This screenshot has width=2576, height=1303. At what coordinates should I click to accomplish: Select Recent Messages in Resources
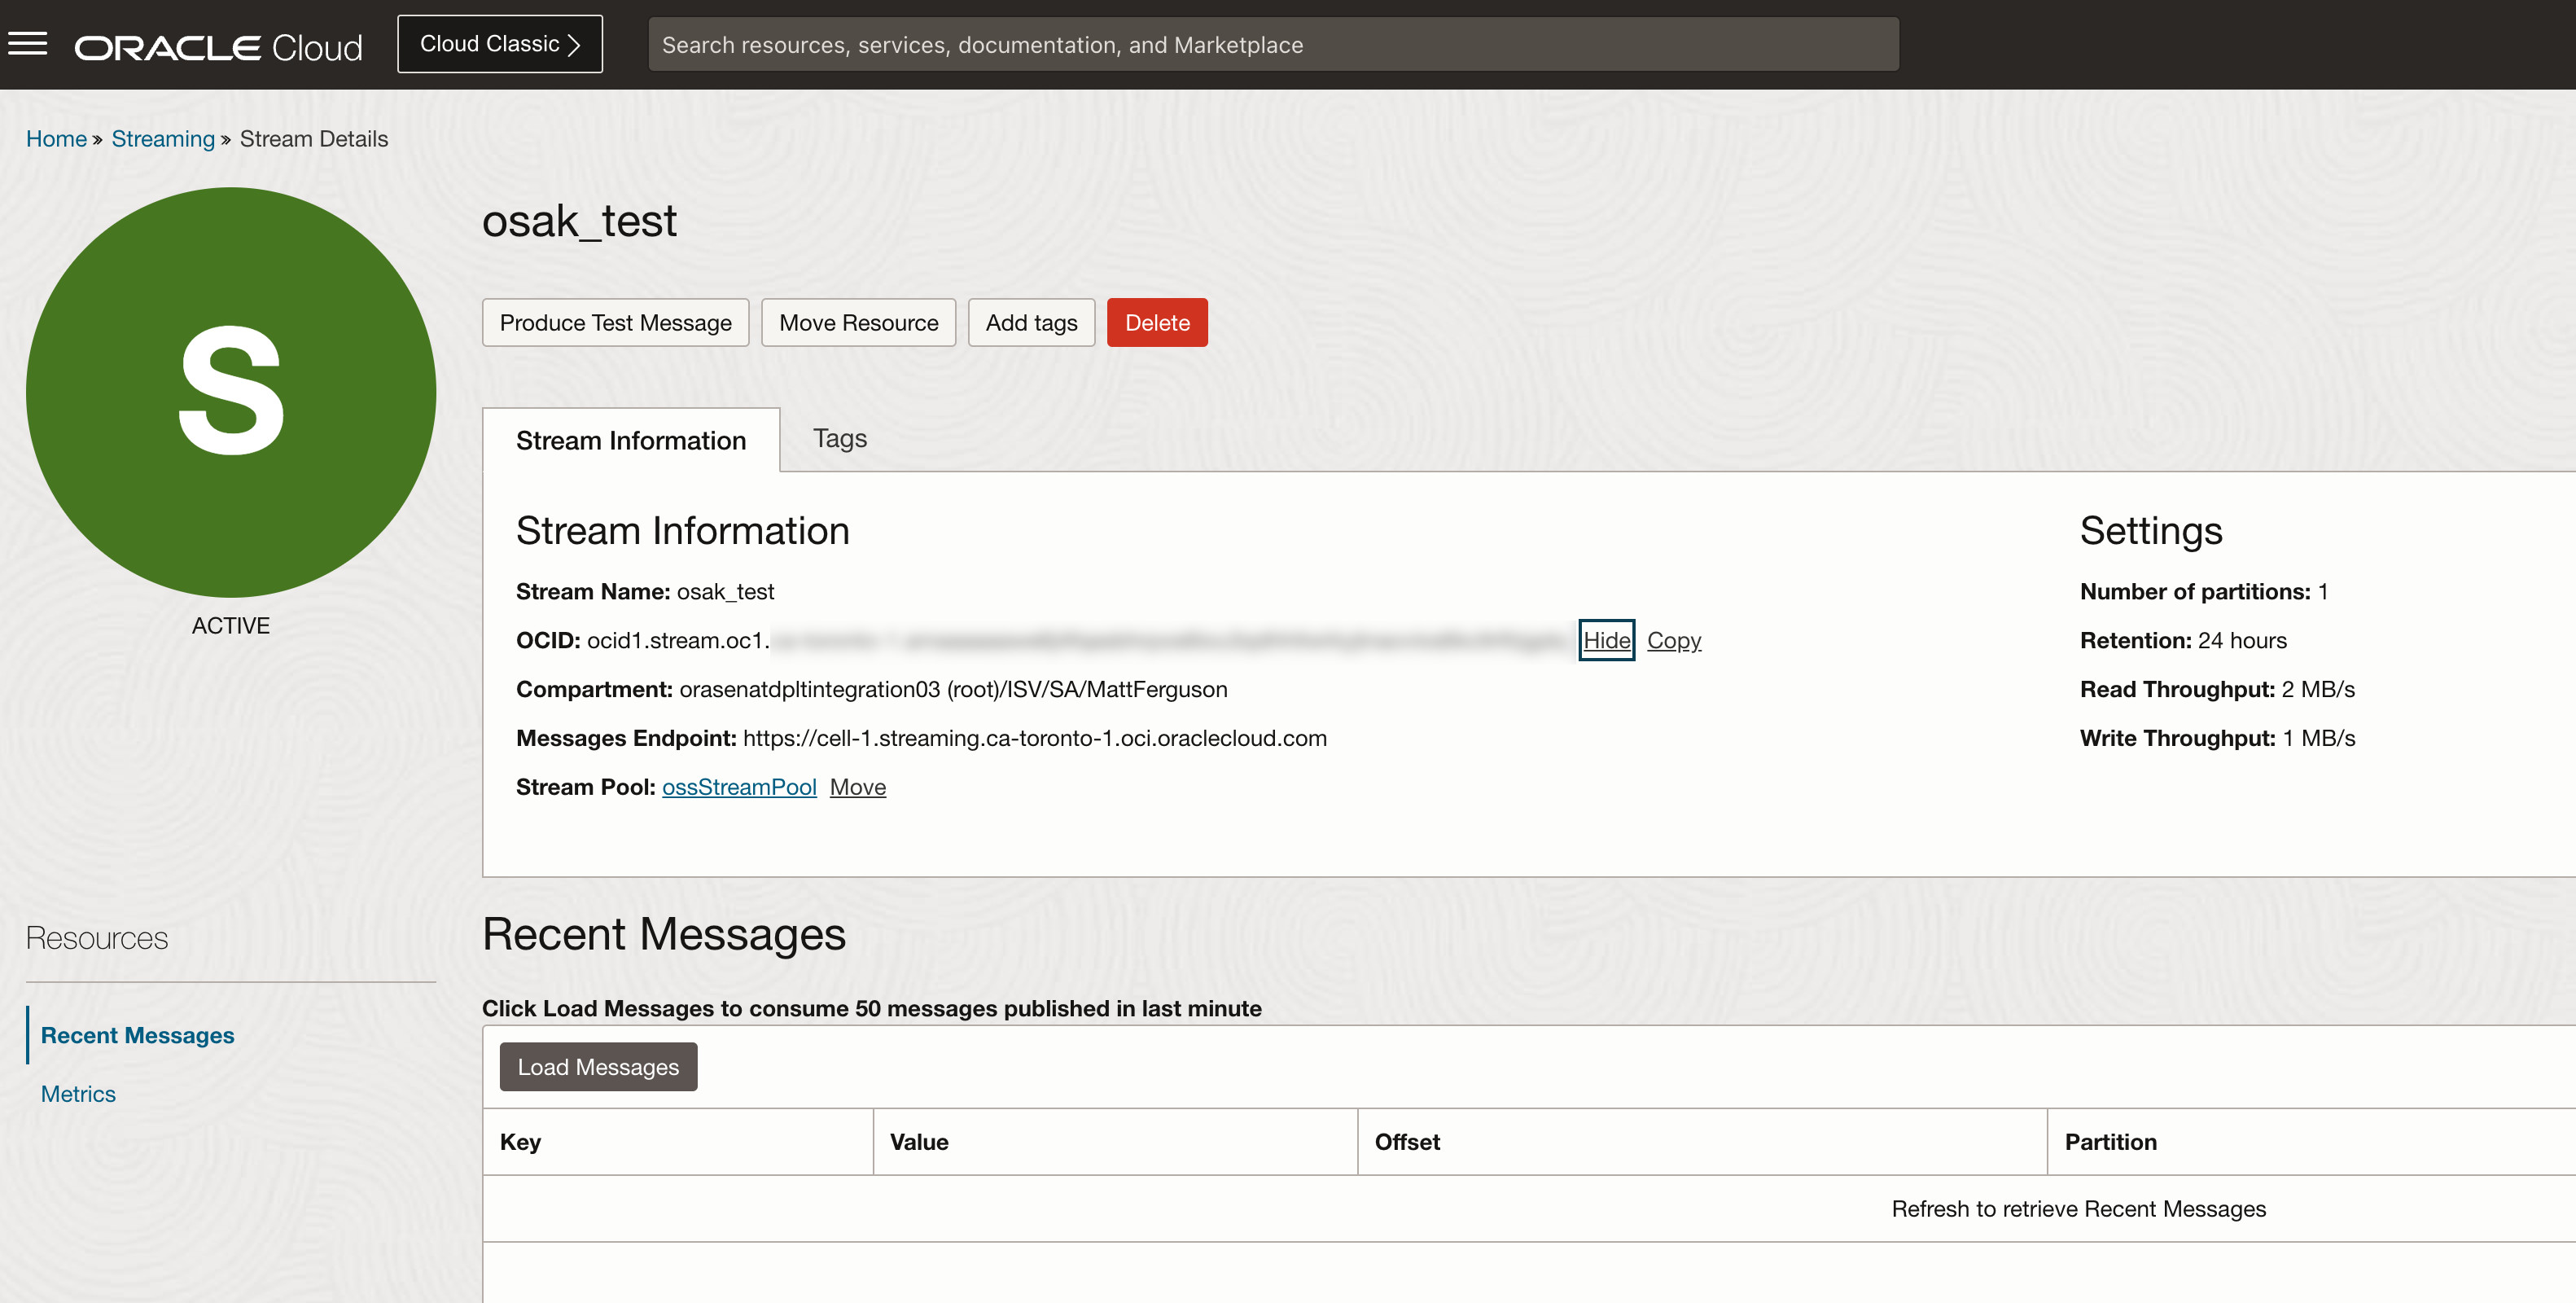tap(138, 1035)
